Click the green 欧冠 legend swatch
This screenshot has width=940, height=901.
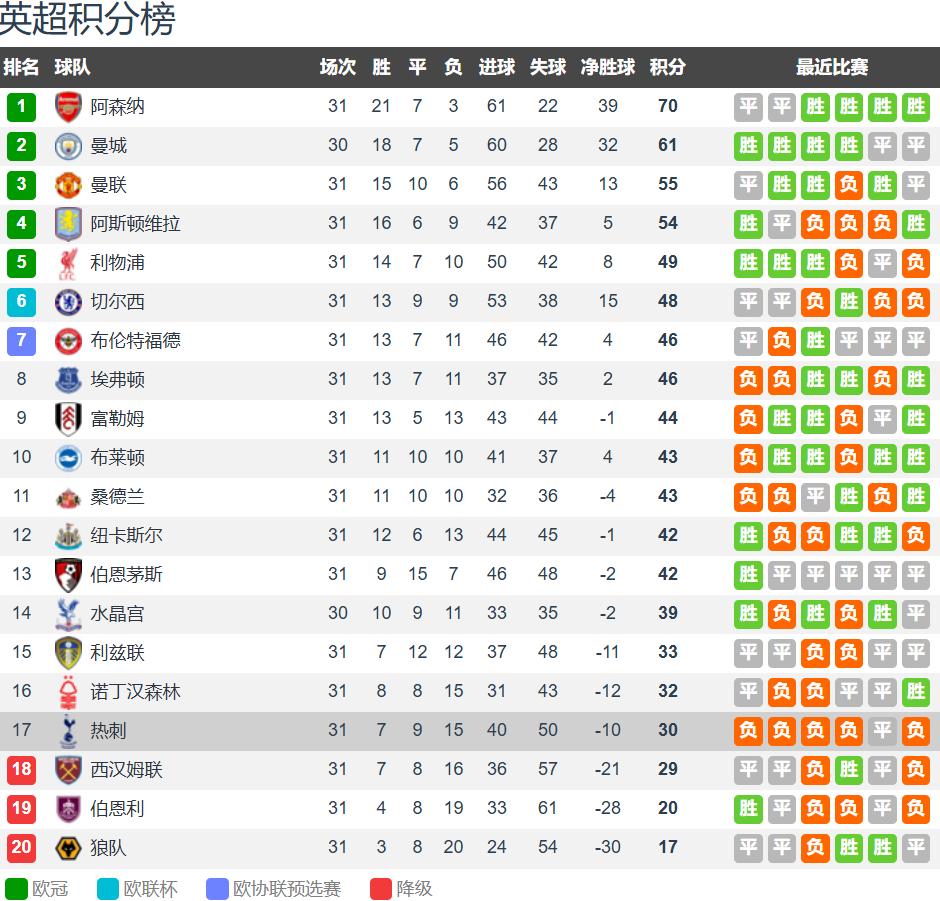pyautogui.click(x=17, y=889)
